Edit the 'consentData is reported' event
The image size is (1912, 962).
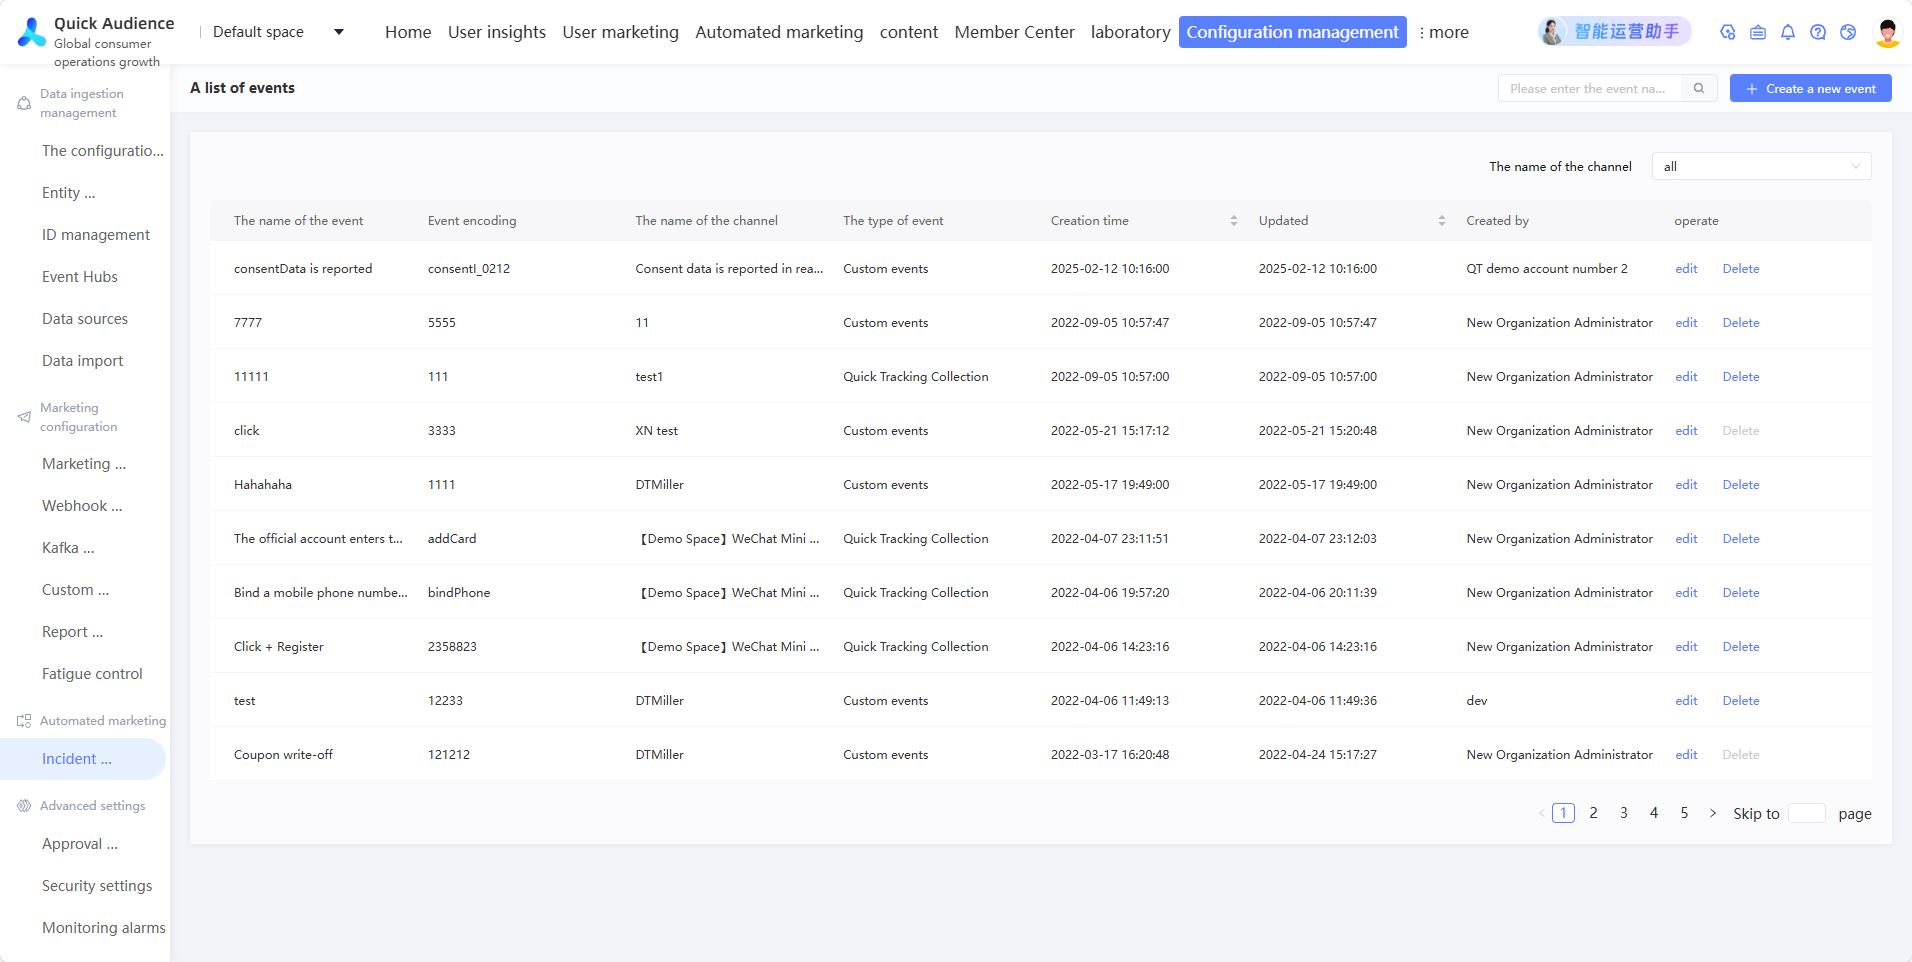(1686, 269)
